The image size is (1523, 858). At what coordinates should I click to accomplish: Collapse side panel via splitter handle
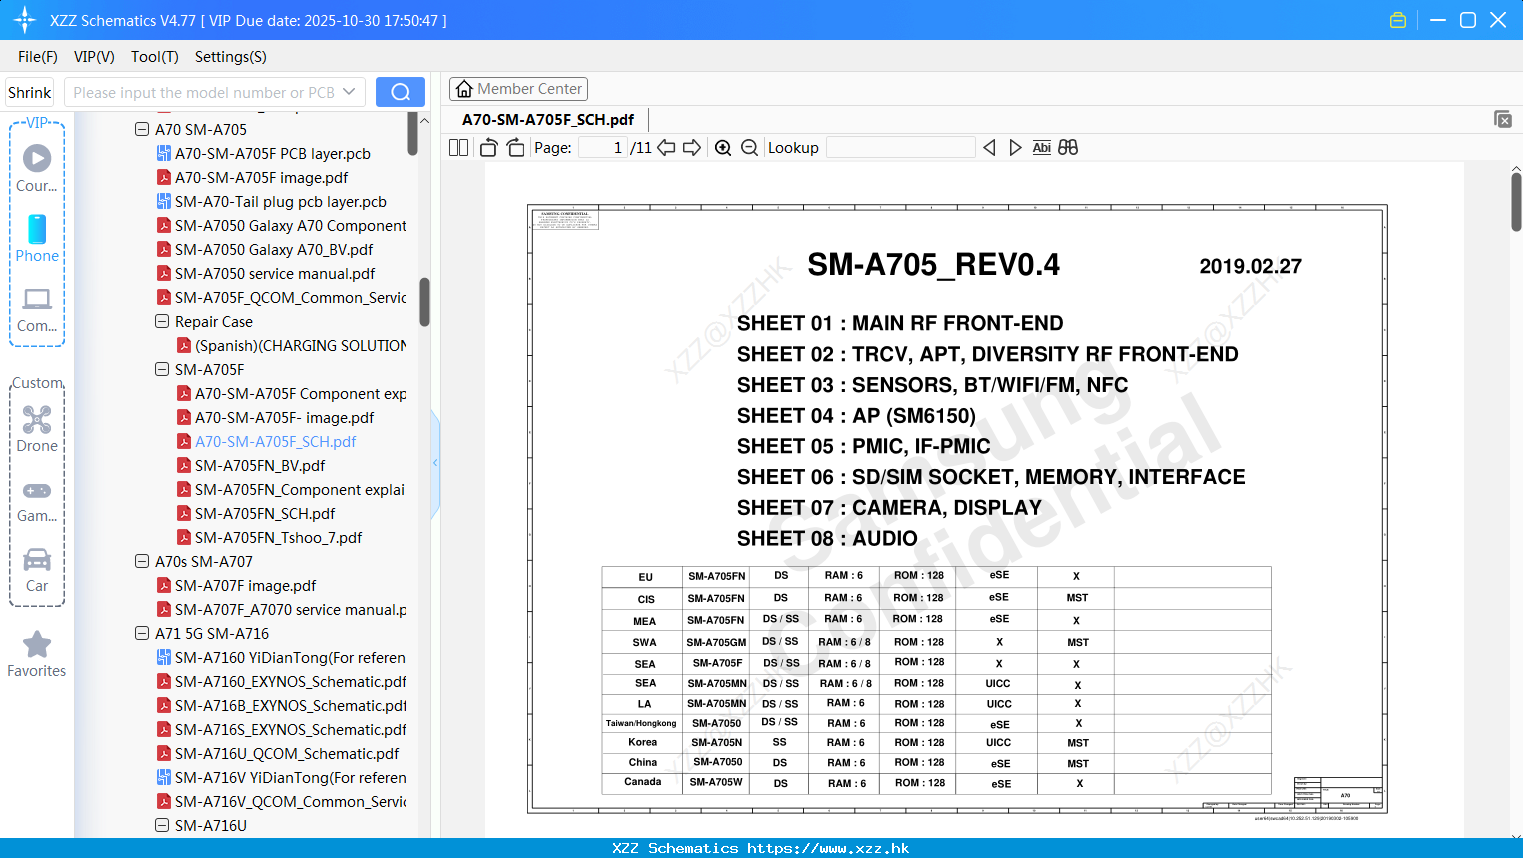[435, 463]
